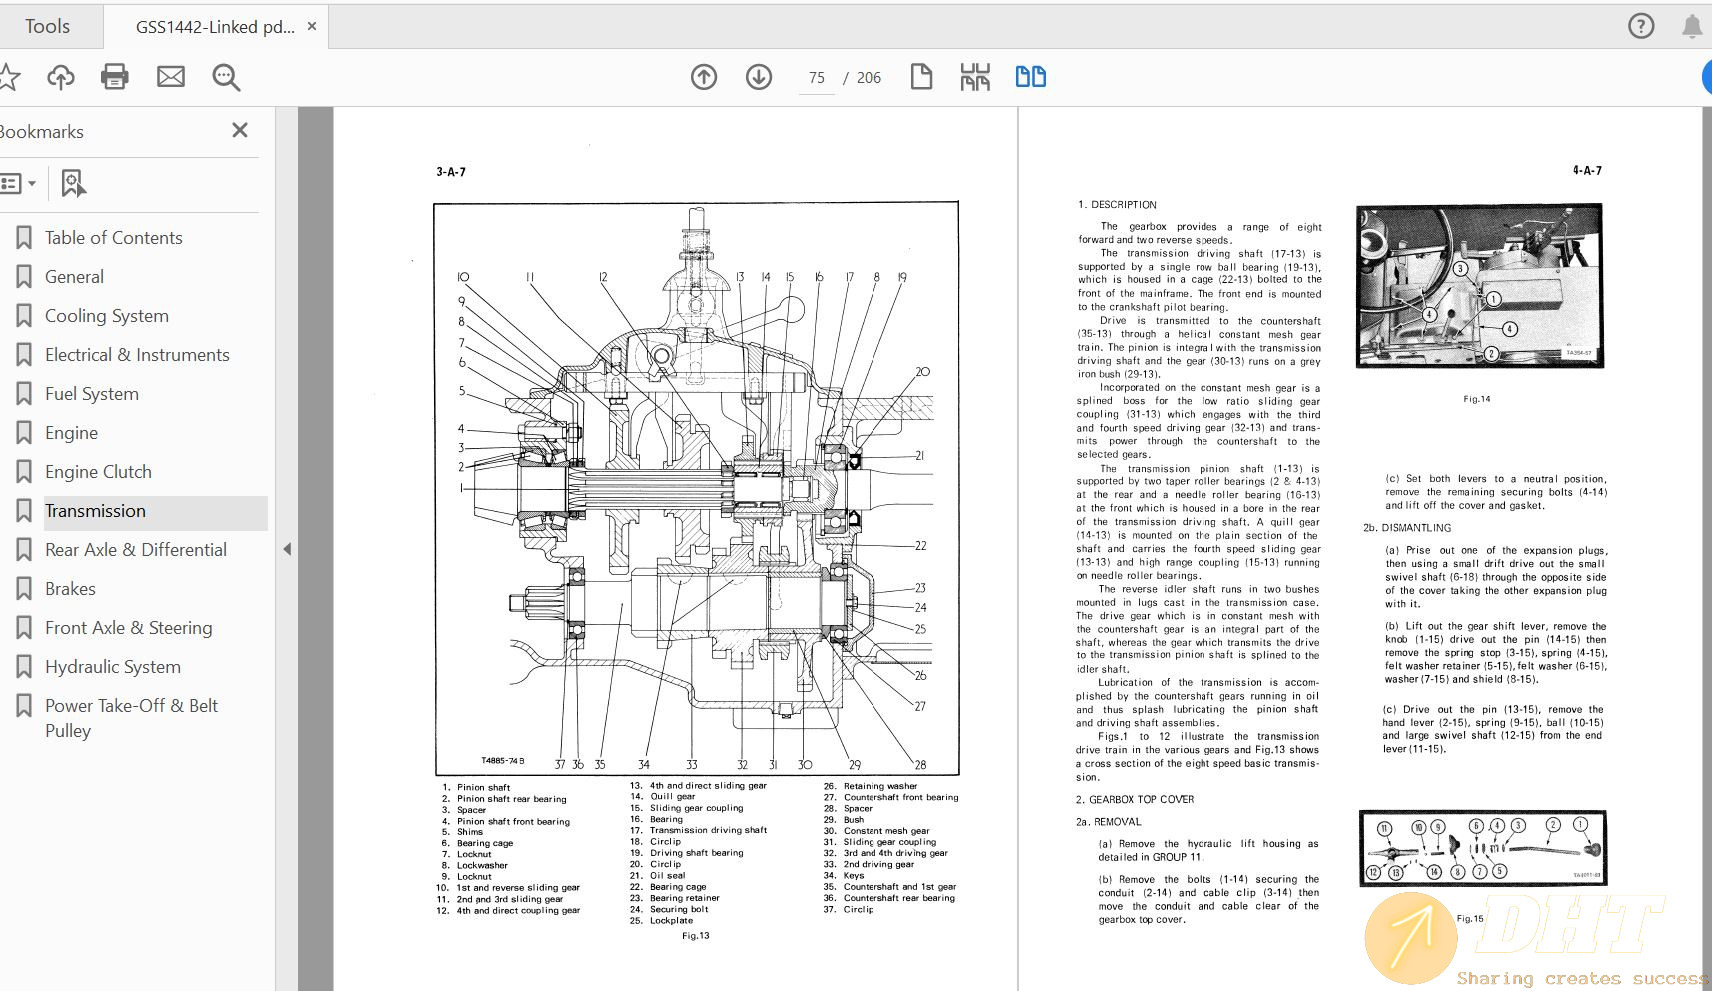This screenshot has width=1712, height=991.
Task: Click the email envelope icon
Action: [171, 77]
